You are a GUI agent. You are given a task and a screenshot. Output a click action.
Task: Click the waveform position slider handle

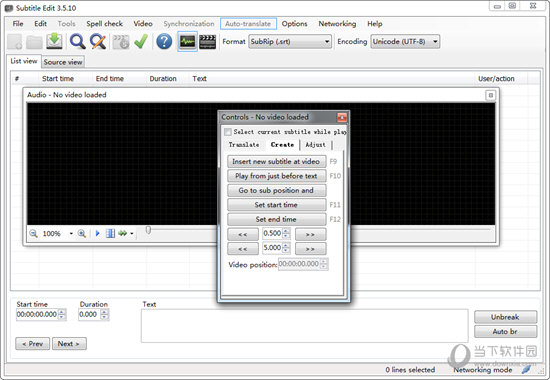click(x=148, y=230)
